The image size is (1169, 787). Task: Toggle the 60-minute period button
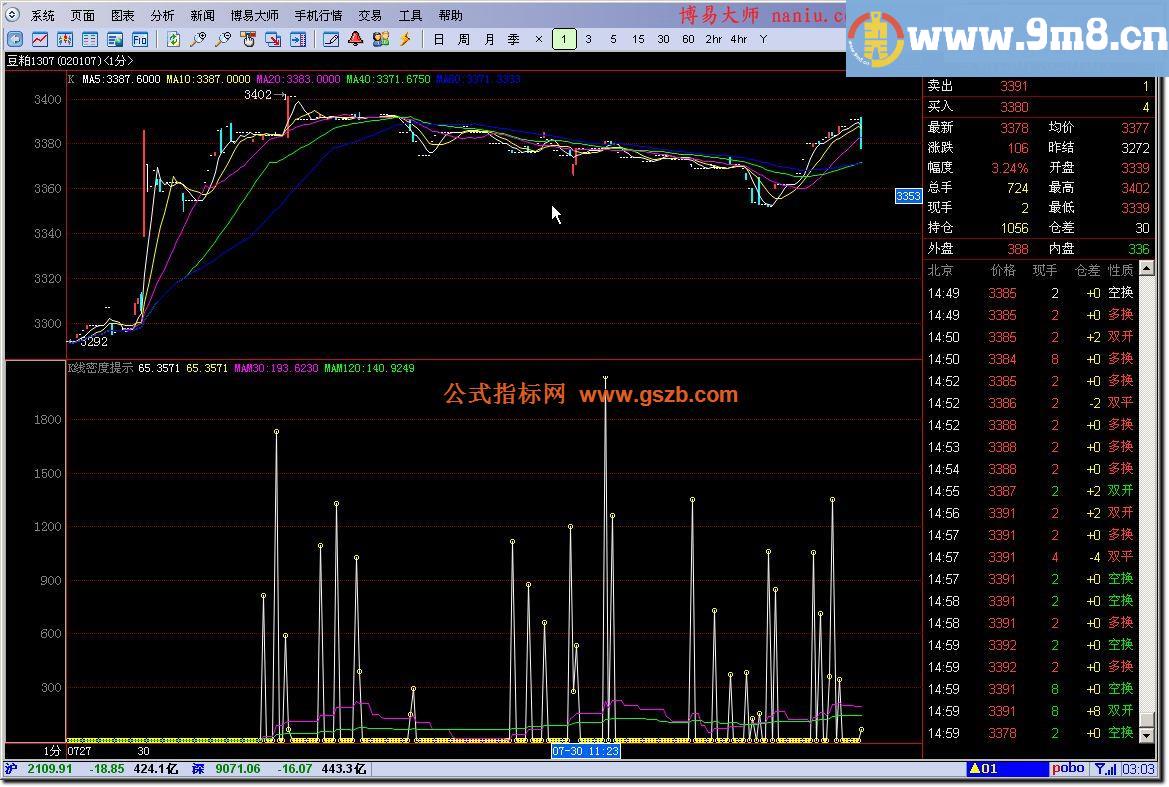(x=688, y=38)
